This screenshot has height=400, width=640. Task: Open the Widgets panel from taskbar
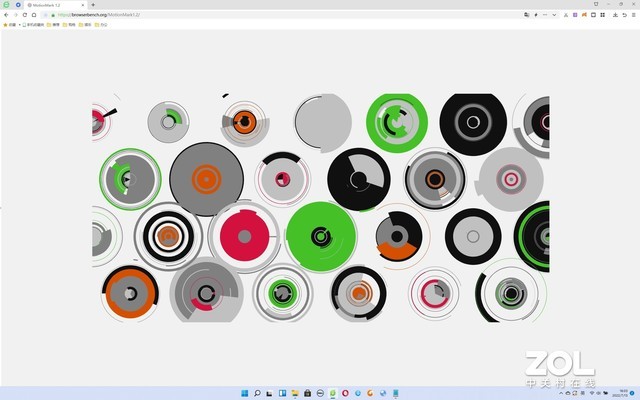click(282, 393)
